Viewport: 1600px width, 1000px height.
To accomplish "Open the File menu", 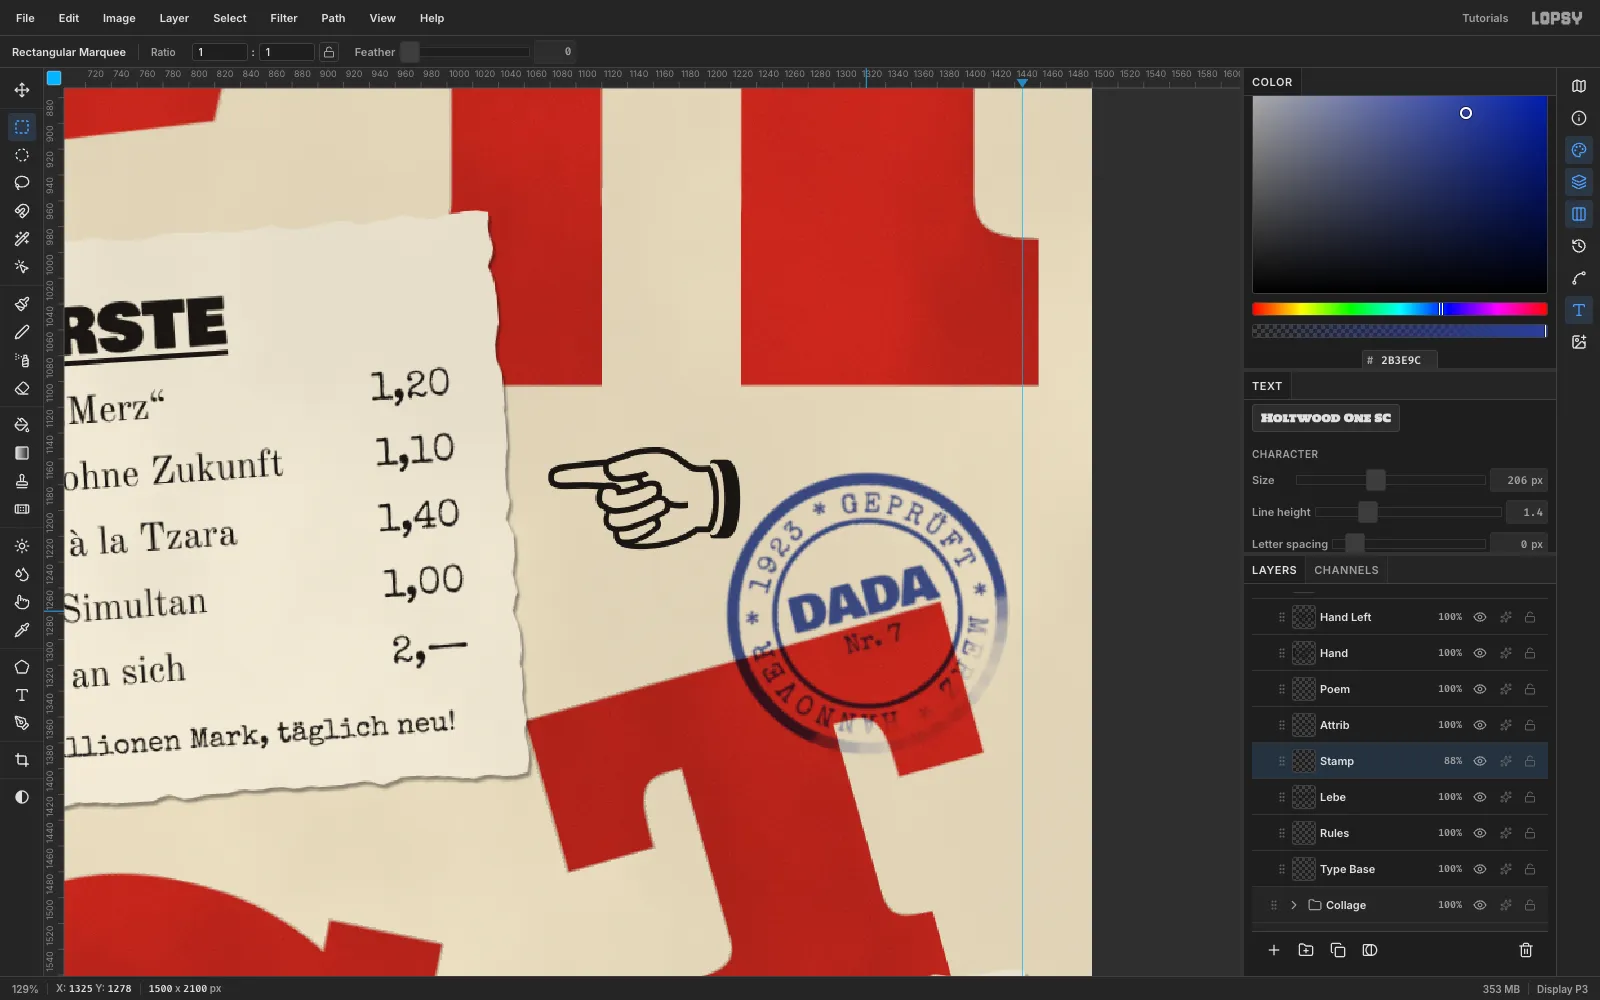I will pyautogui.click(x=25, y=18).
